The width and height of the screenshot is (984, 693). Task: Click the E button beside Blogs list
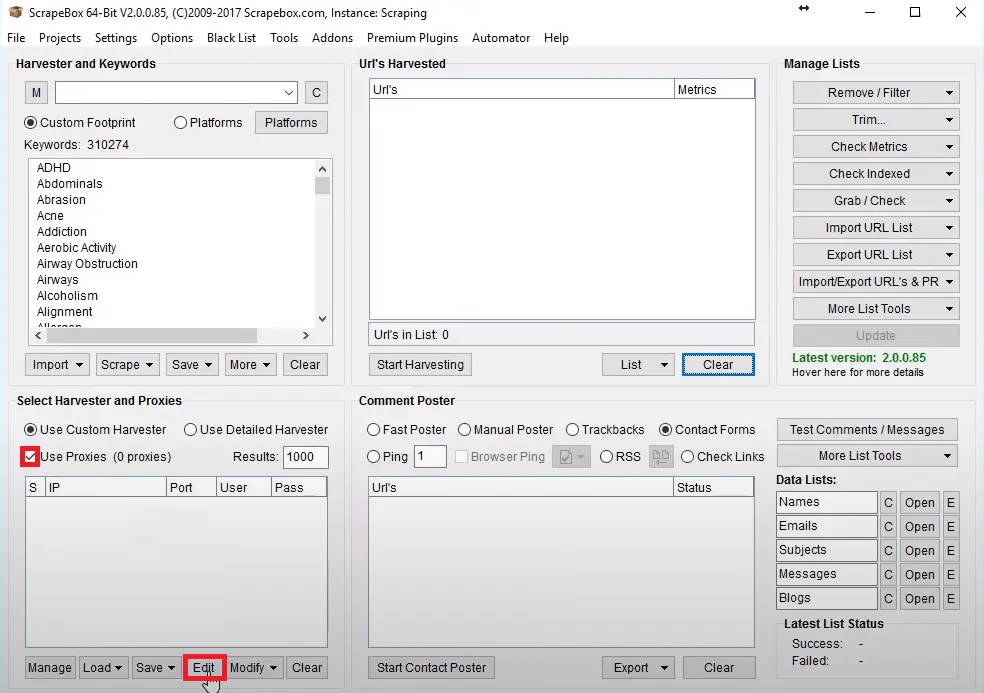[x=950, y=599]
